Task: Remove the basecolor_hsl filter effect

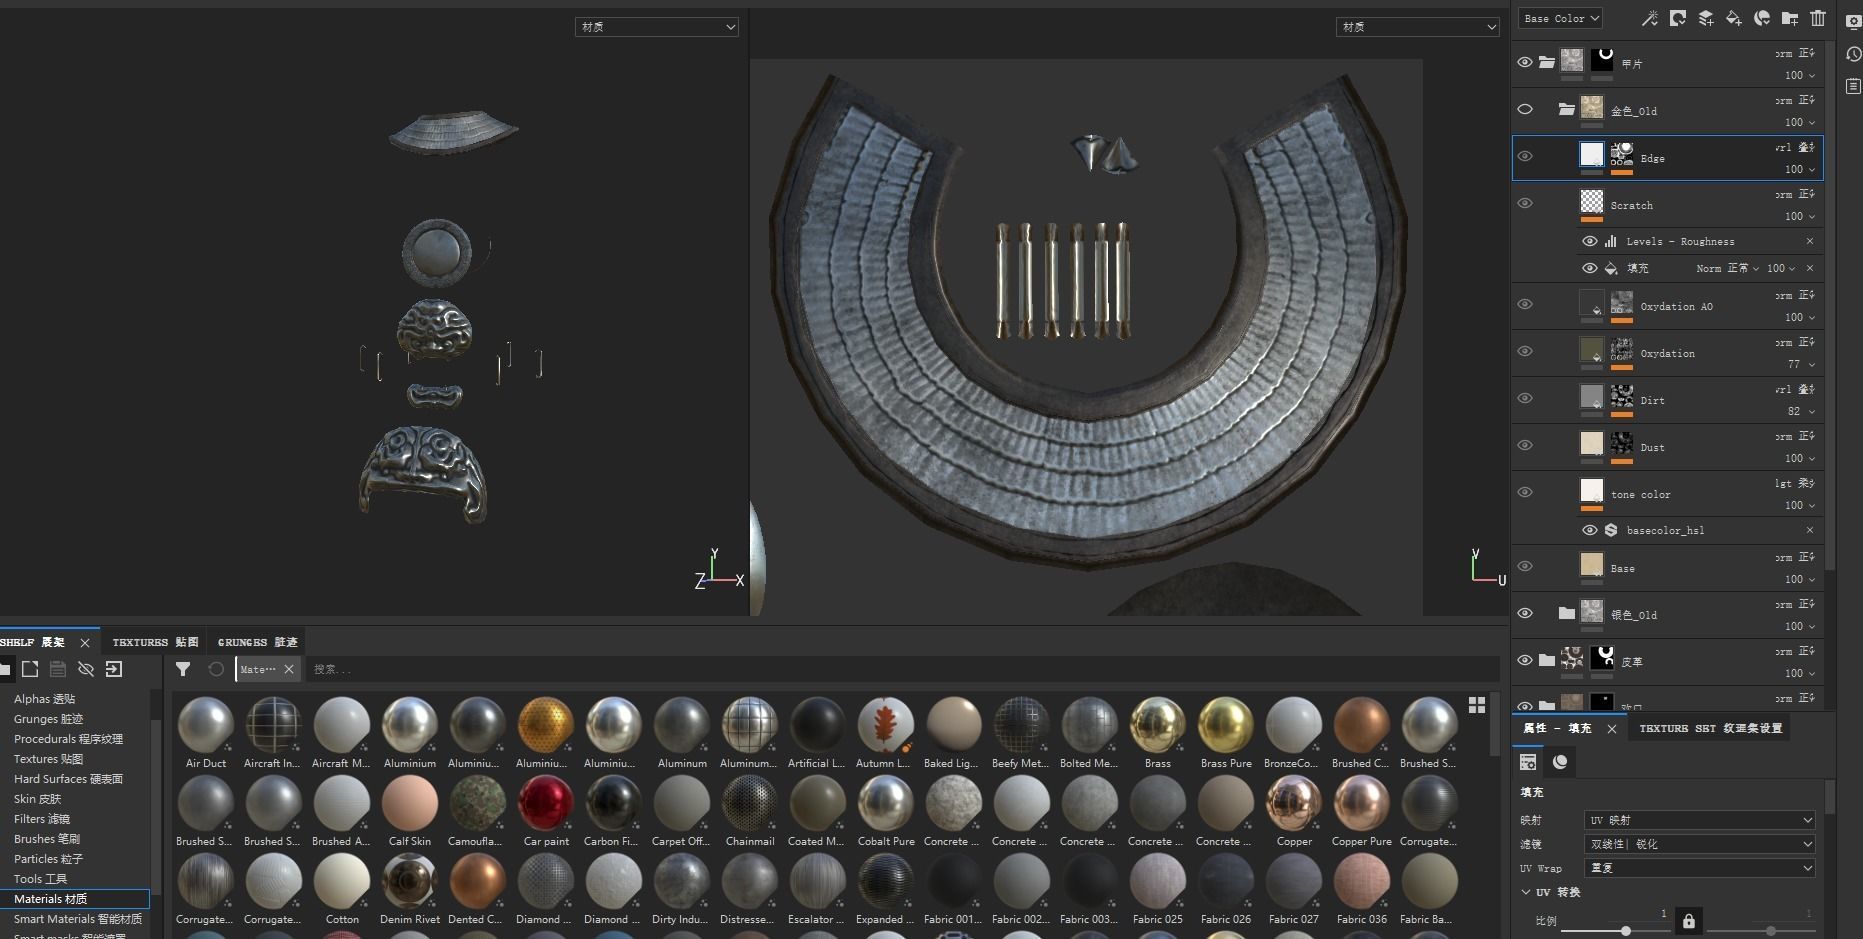Action: click(1810, 530)
